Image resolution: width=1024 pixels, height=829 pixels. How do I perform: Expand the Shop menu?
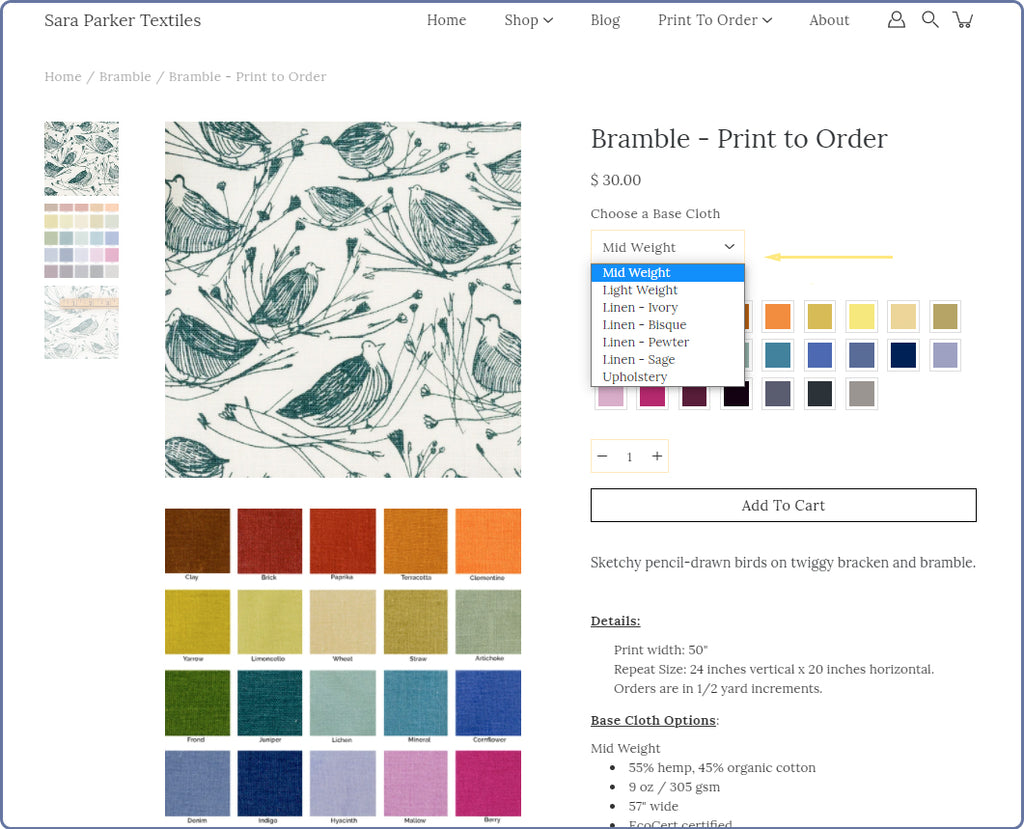coord(528,20)
